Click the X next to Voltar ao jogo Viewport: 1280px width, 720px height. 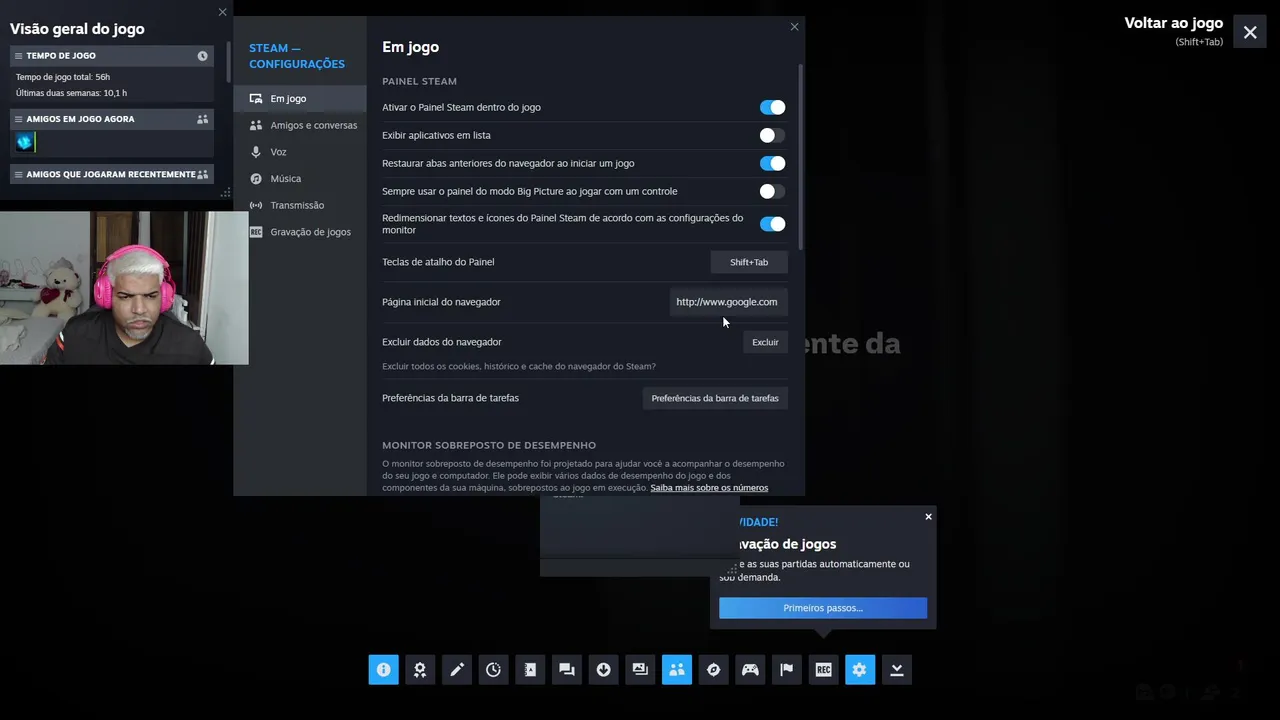1250,32
